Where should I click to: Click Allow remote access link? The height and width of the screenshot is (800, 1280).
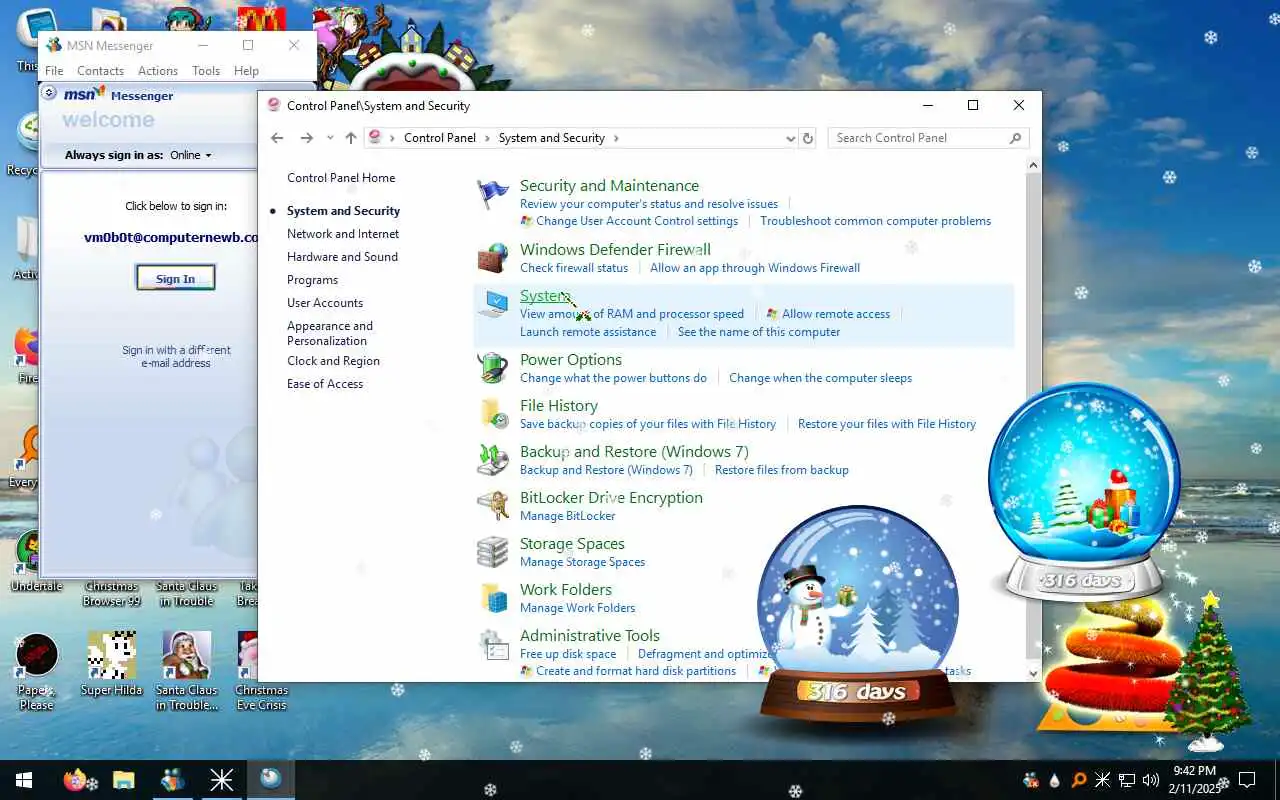coord(836,314)
